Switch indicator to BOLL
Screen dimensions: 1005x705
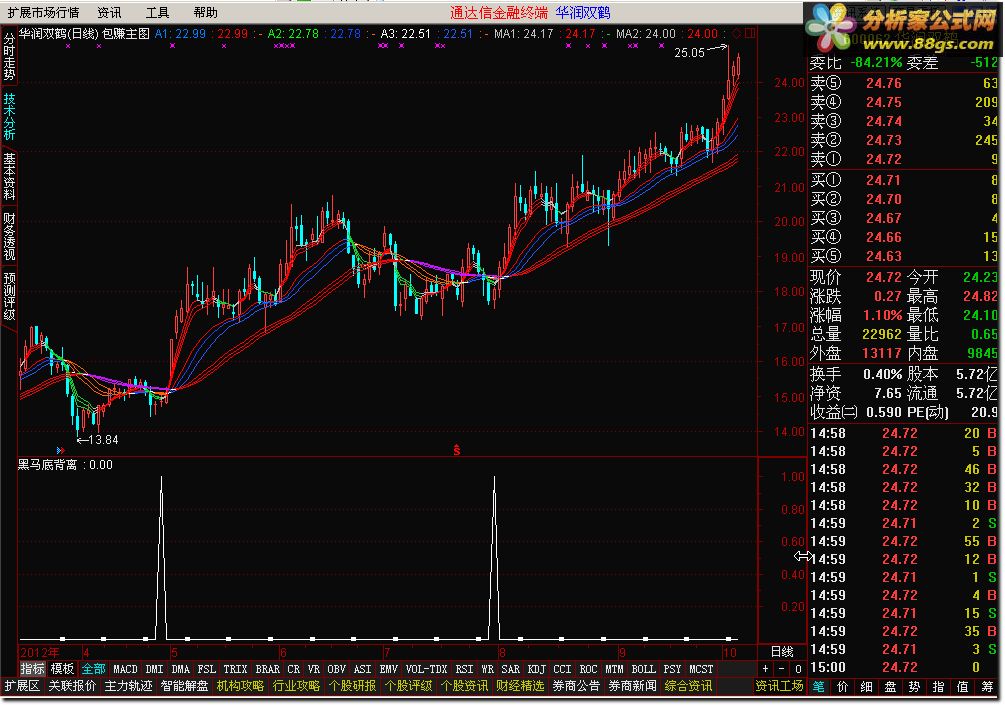(x=644, y=668)
